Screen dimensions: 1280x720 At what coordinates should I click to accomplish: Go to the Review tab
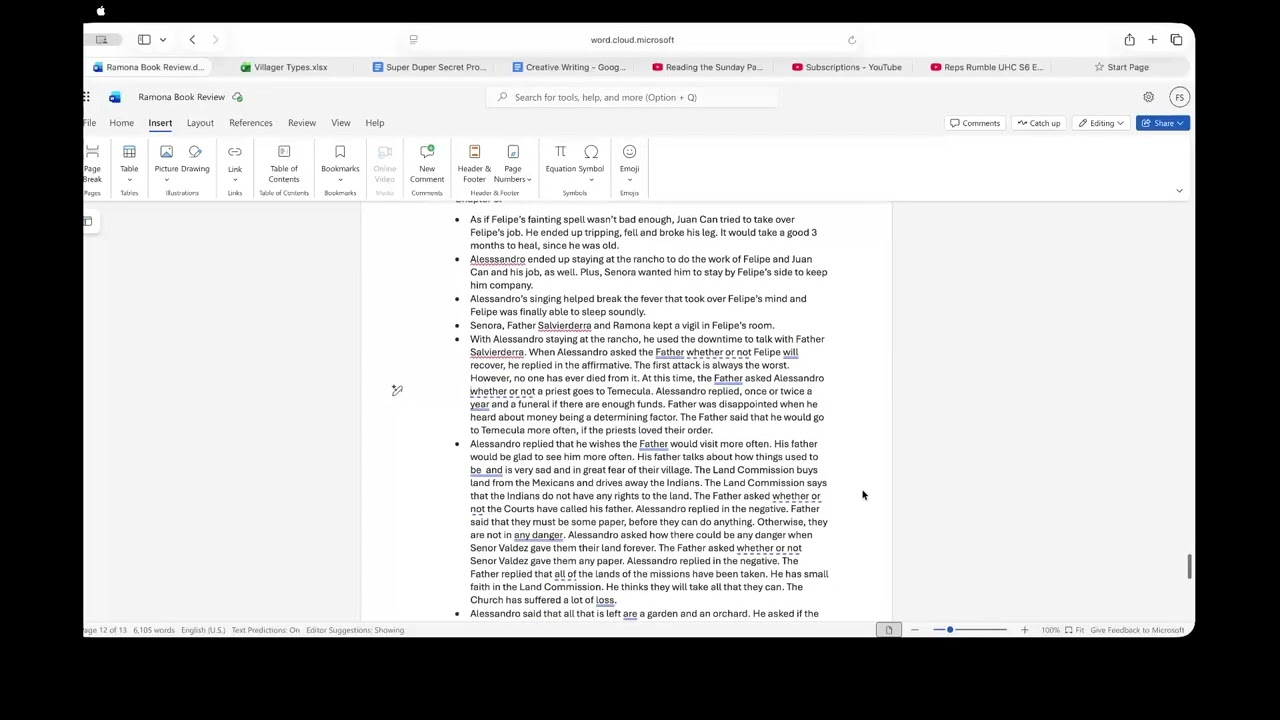[302, 123]
